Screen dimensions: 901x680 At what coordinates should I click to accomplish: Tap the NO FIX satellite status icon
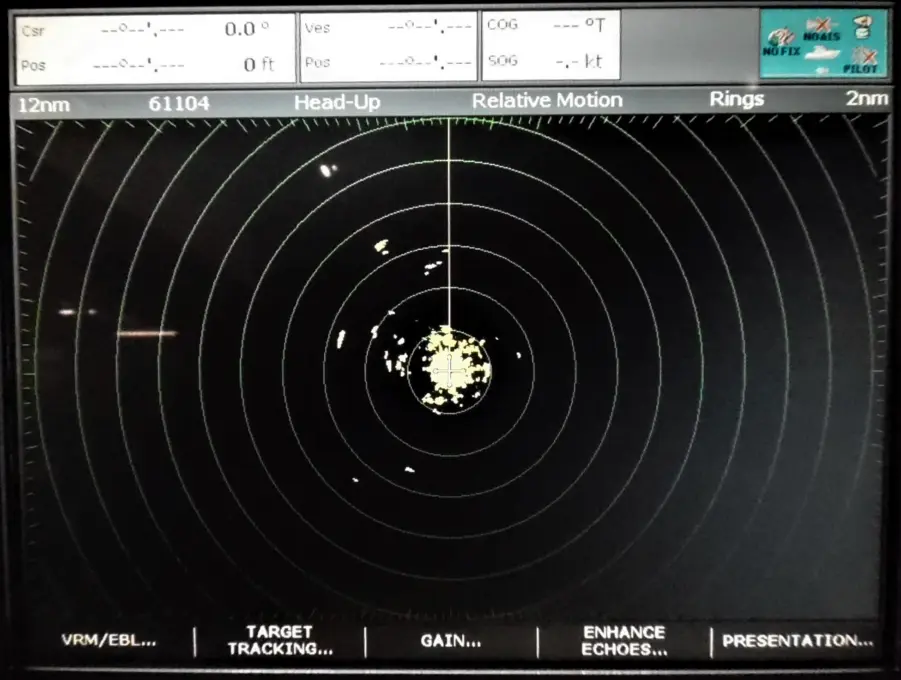(x=781, y=43)
